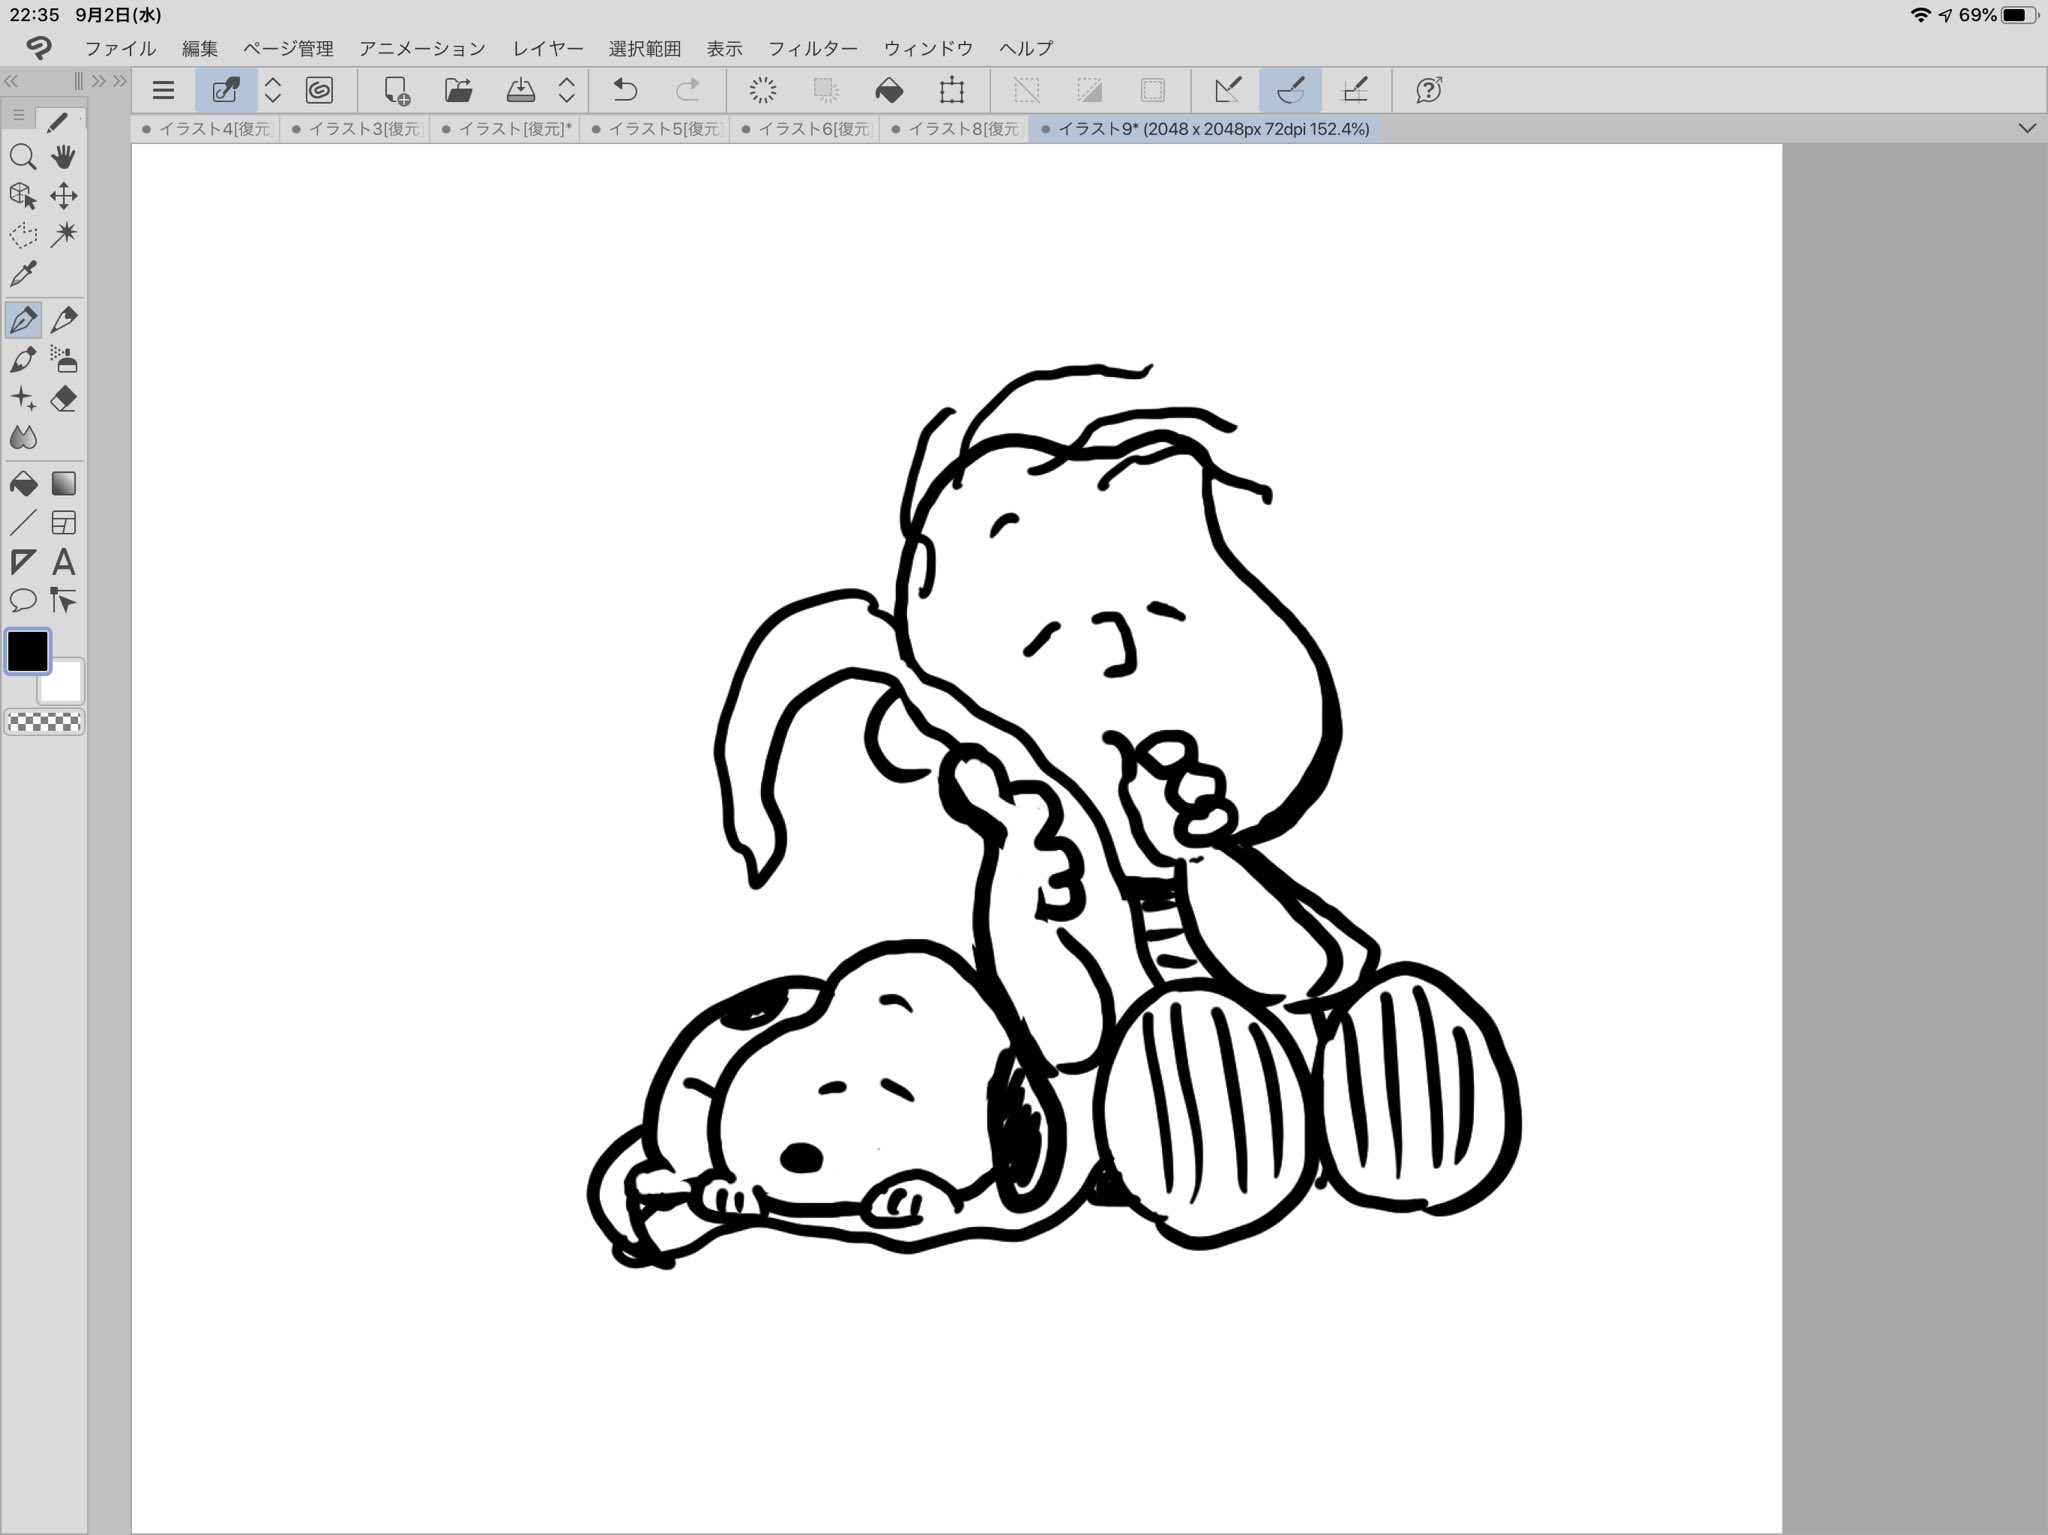Open the help question-mark icon

click(1429, 91)
